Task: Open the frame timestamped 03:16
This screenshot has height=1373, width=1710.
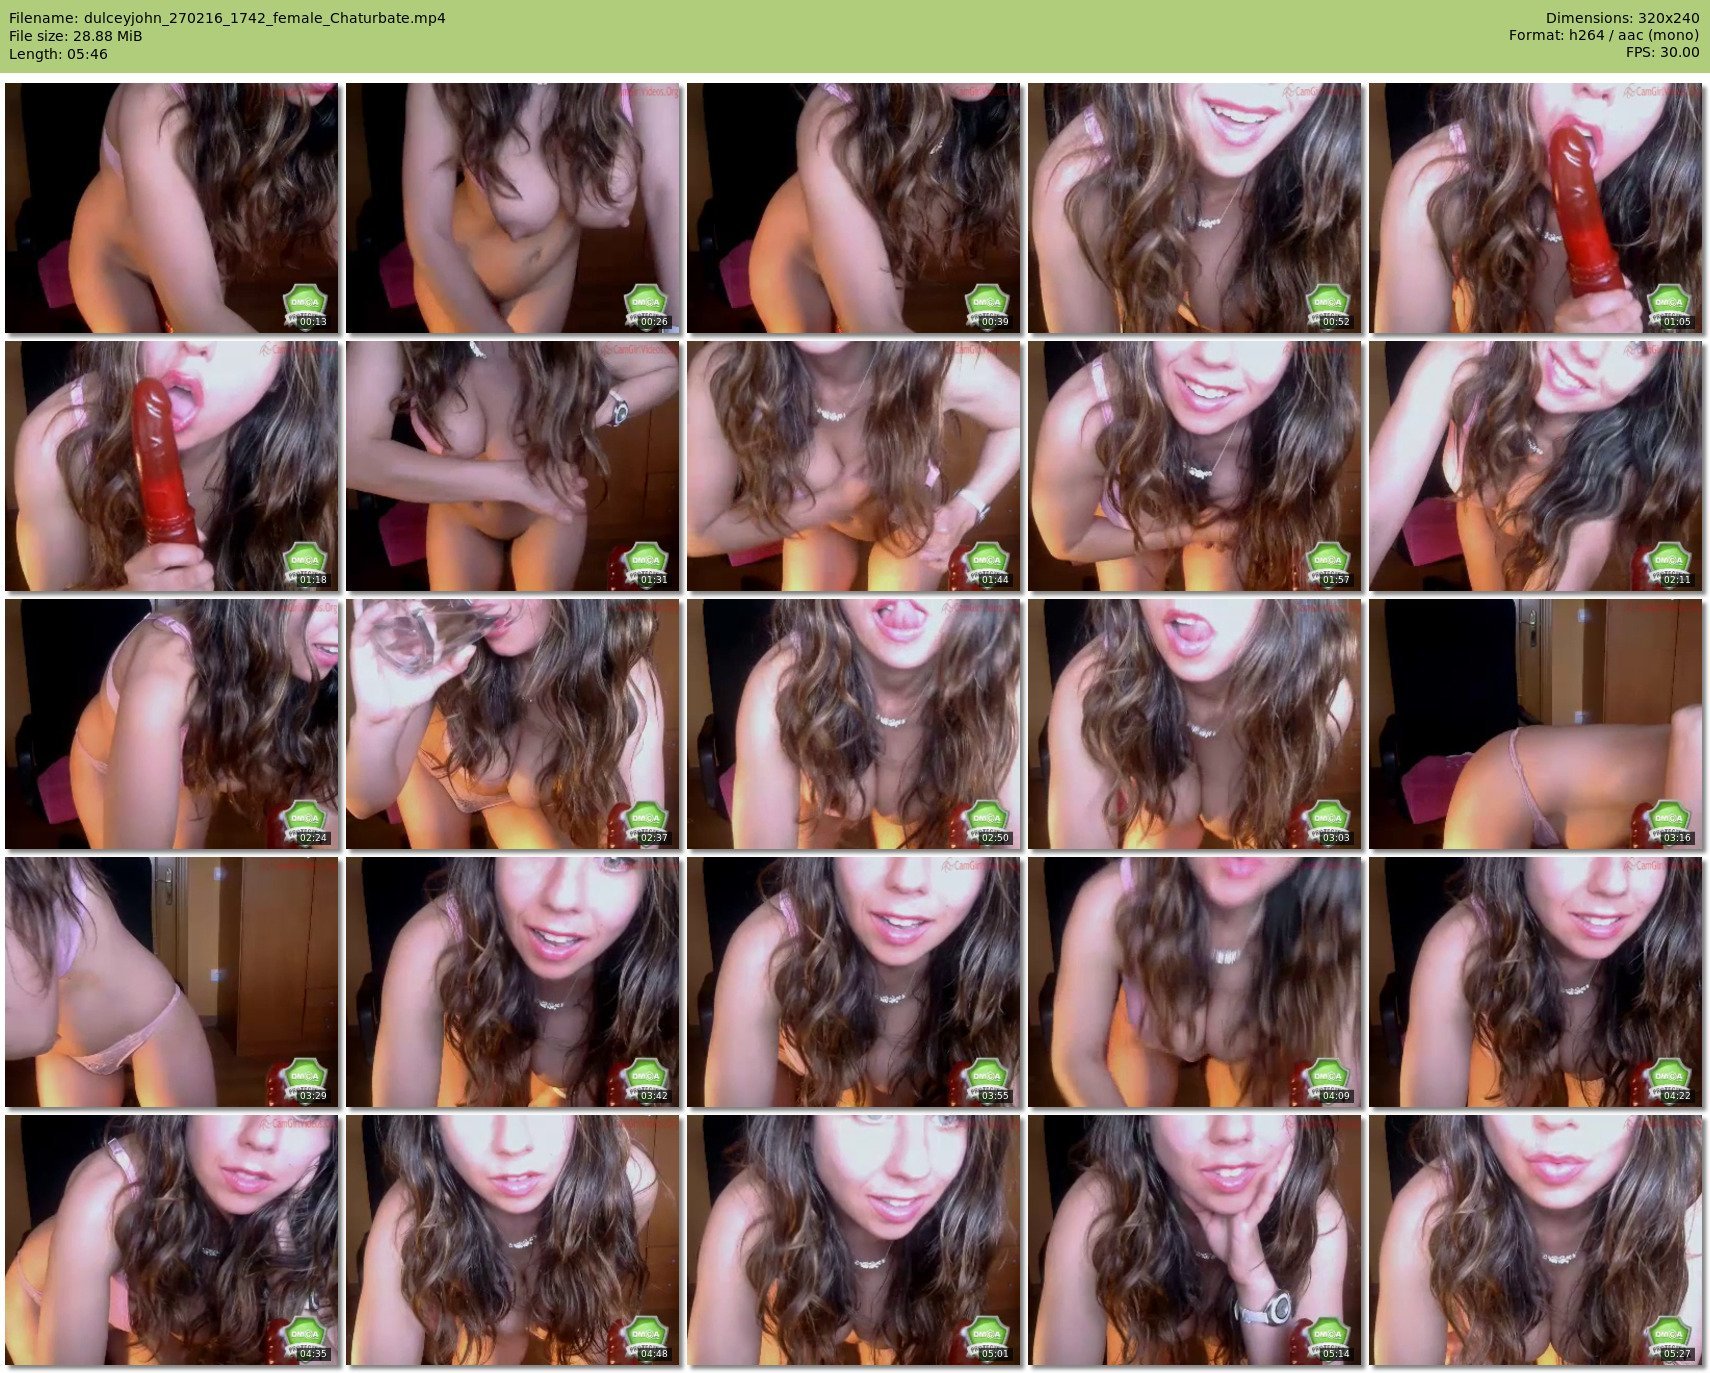Action: [x=1535, y=723]
